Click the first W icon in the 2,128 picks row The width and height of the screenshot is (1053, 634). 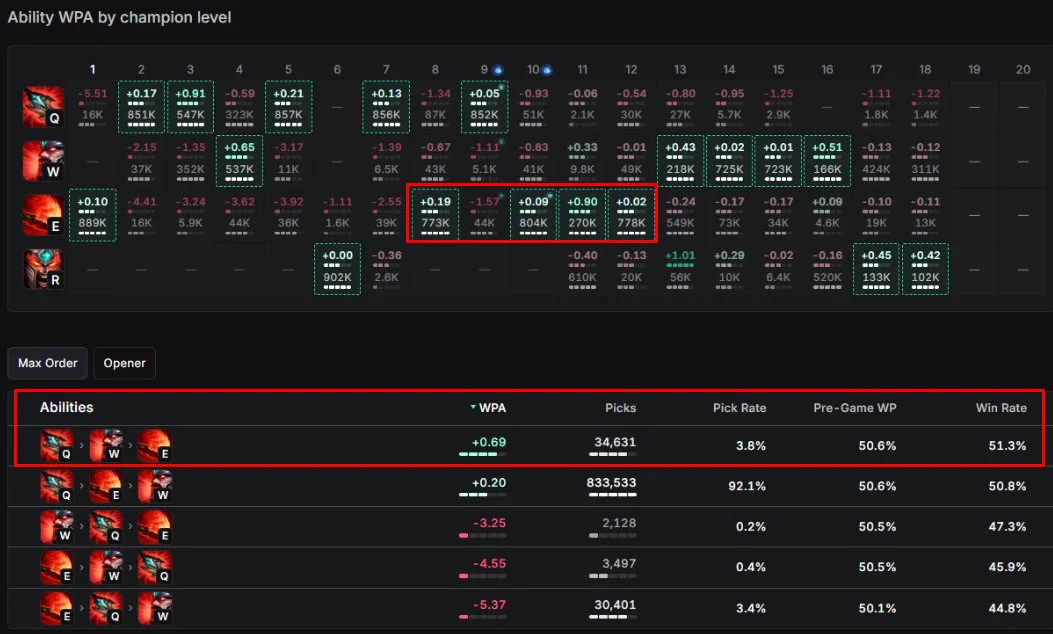(56, 527)
